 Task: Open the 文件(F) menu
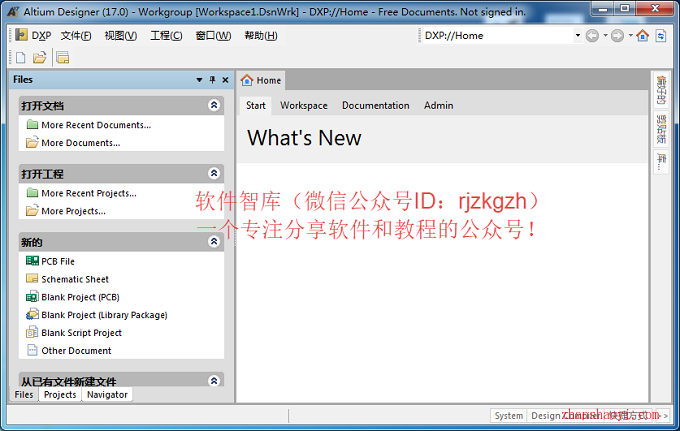(x=76, y=36)
